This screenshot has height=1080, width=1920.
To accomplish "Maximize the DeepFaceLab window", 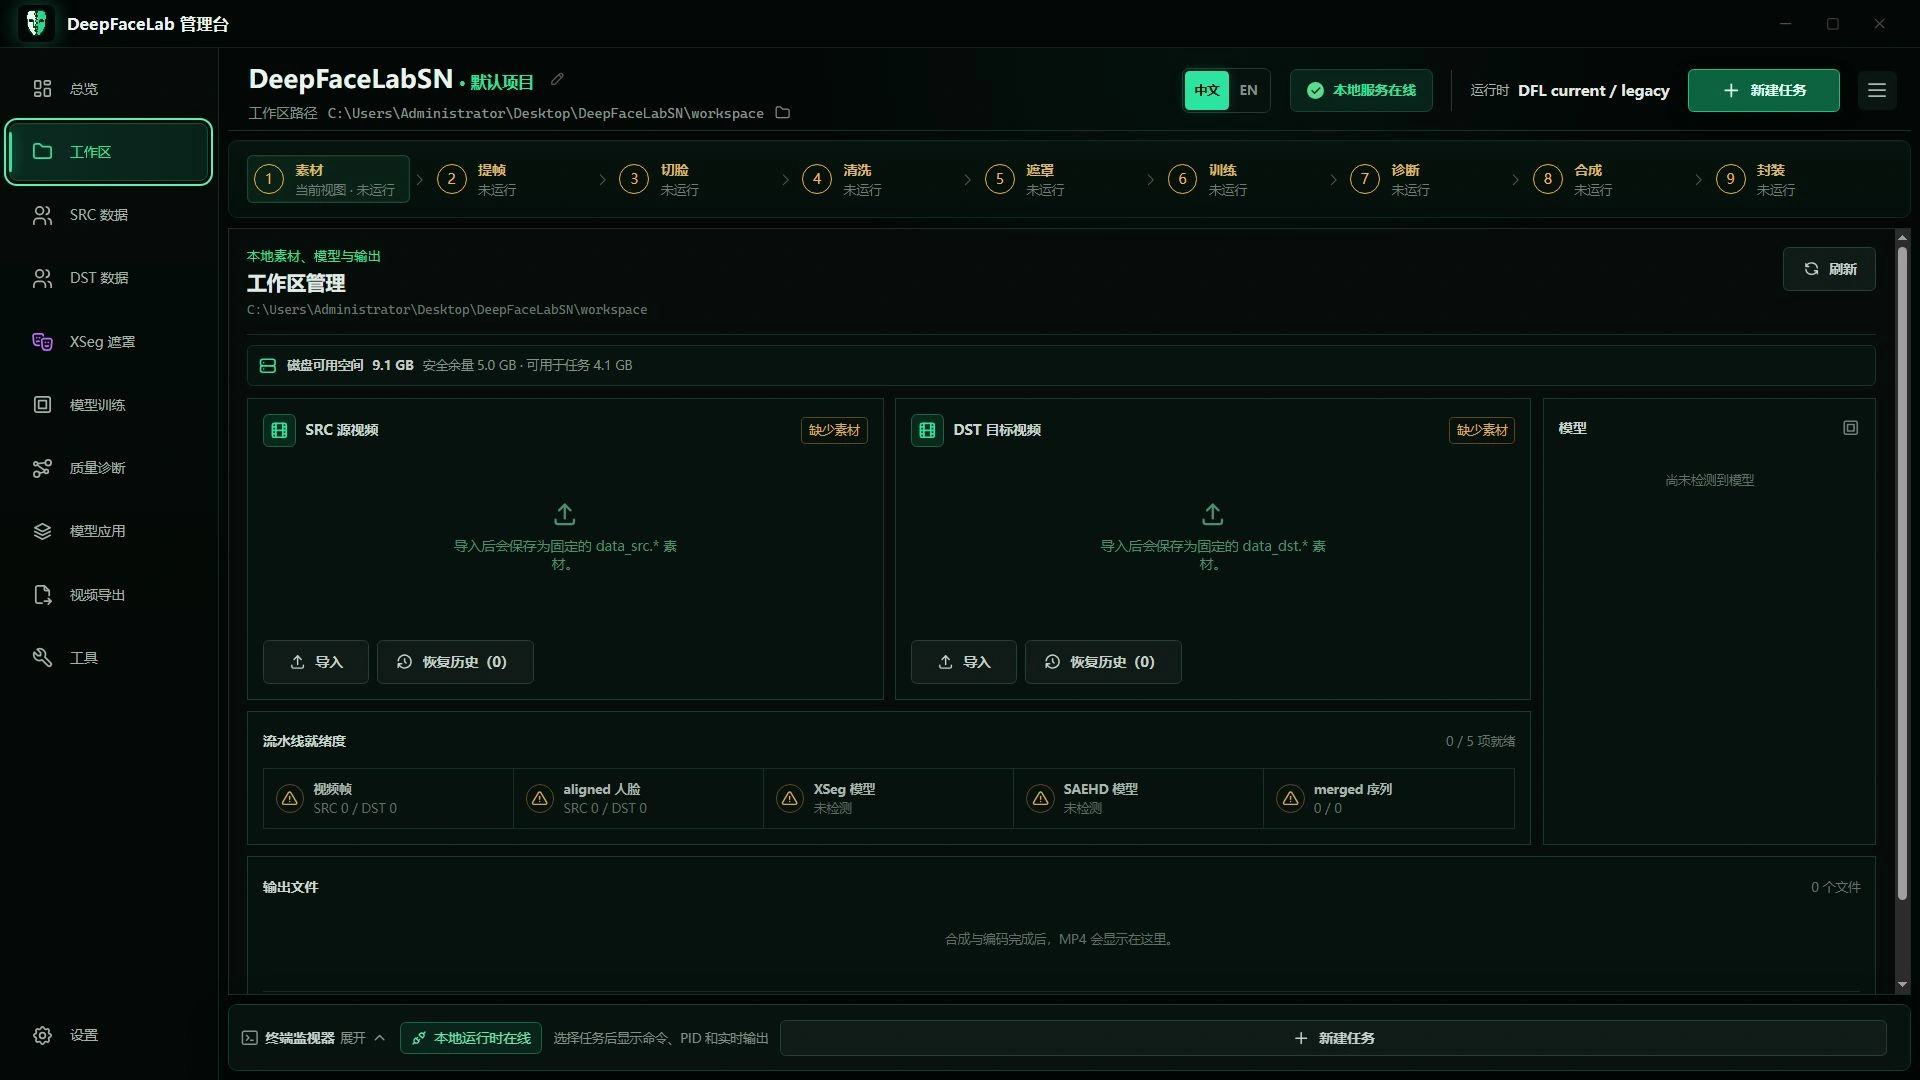I will coord(1833,23).
